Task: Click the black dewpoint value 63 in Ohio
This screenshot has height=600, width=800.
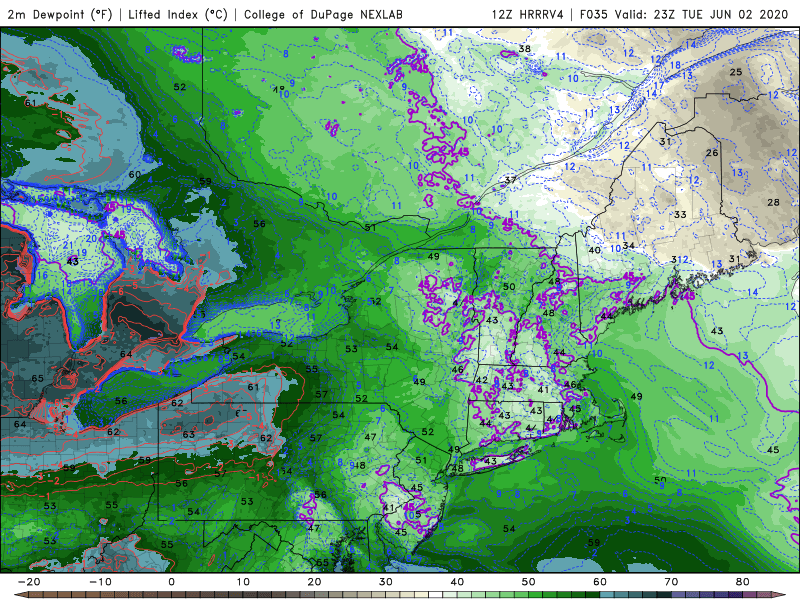Action: tap(189, 434)
